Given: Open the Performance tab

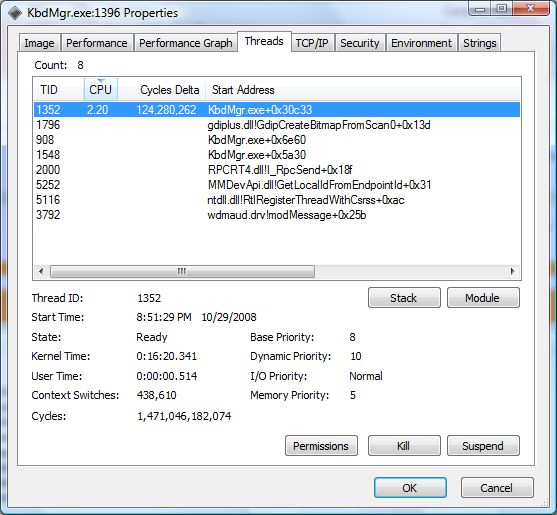Looking at the screenshot, I should point(97,43).
